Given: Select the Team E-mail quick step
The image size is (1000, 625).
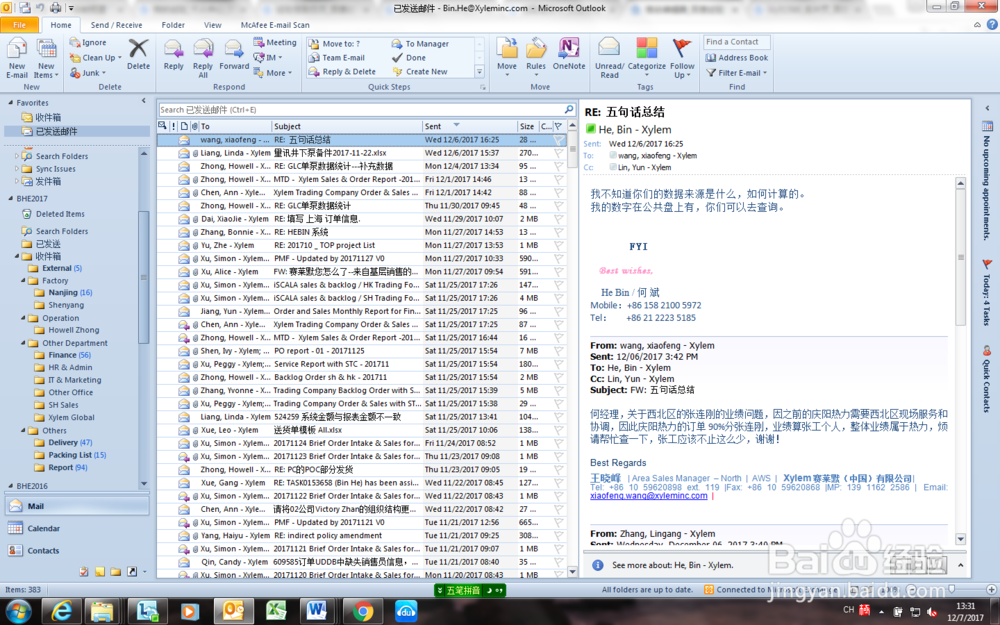Looking at the screenshot, I should [337, 57].
